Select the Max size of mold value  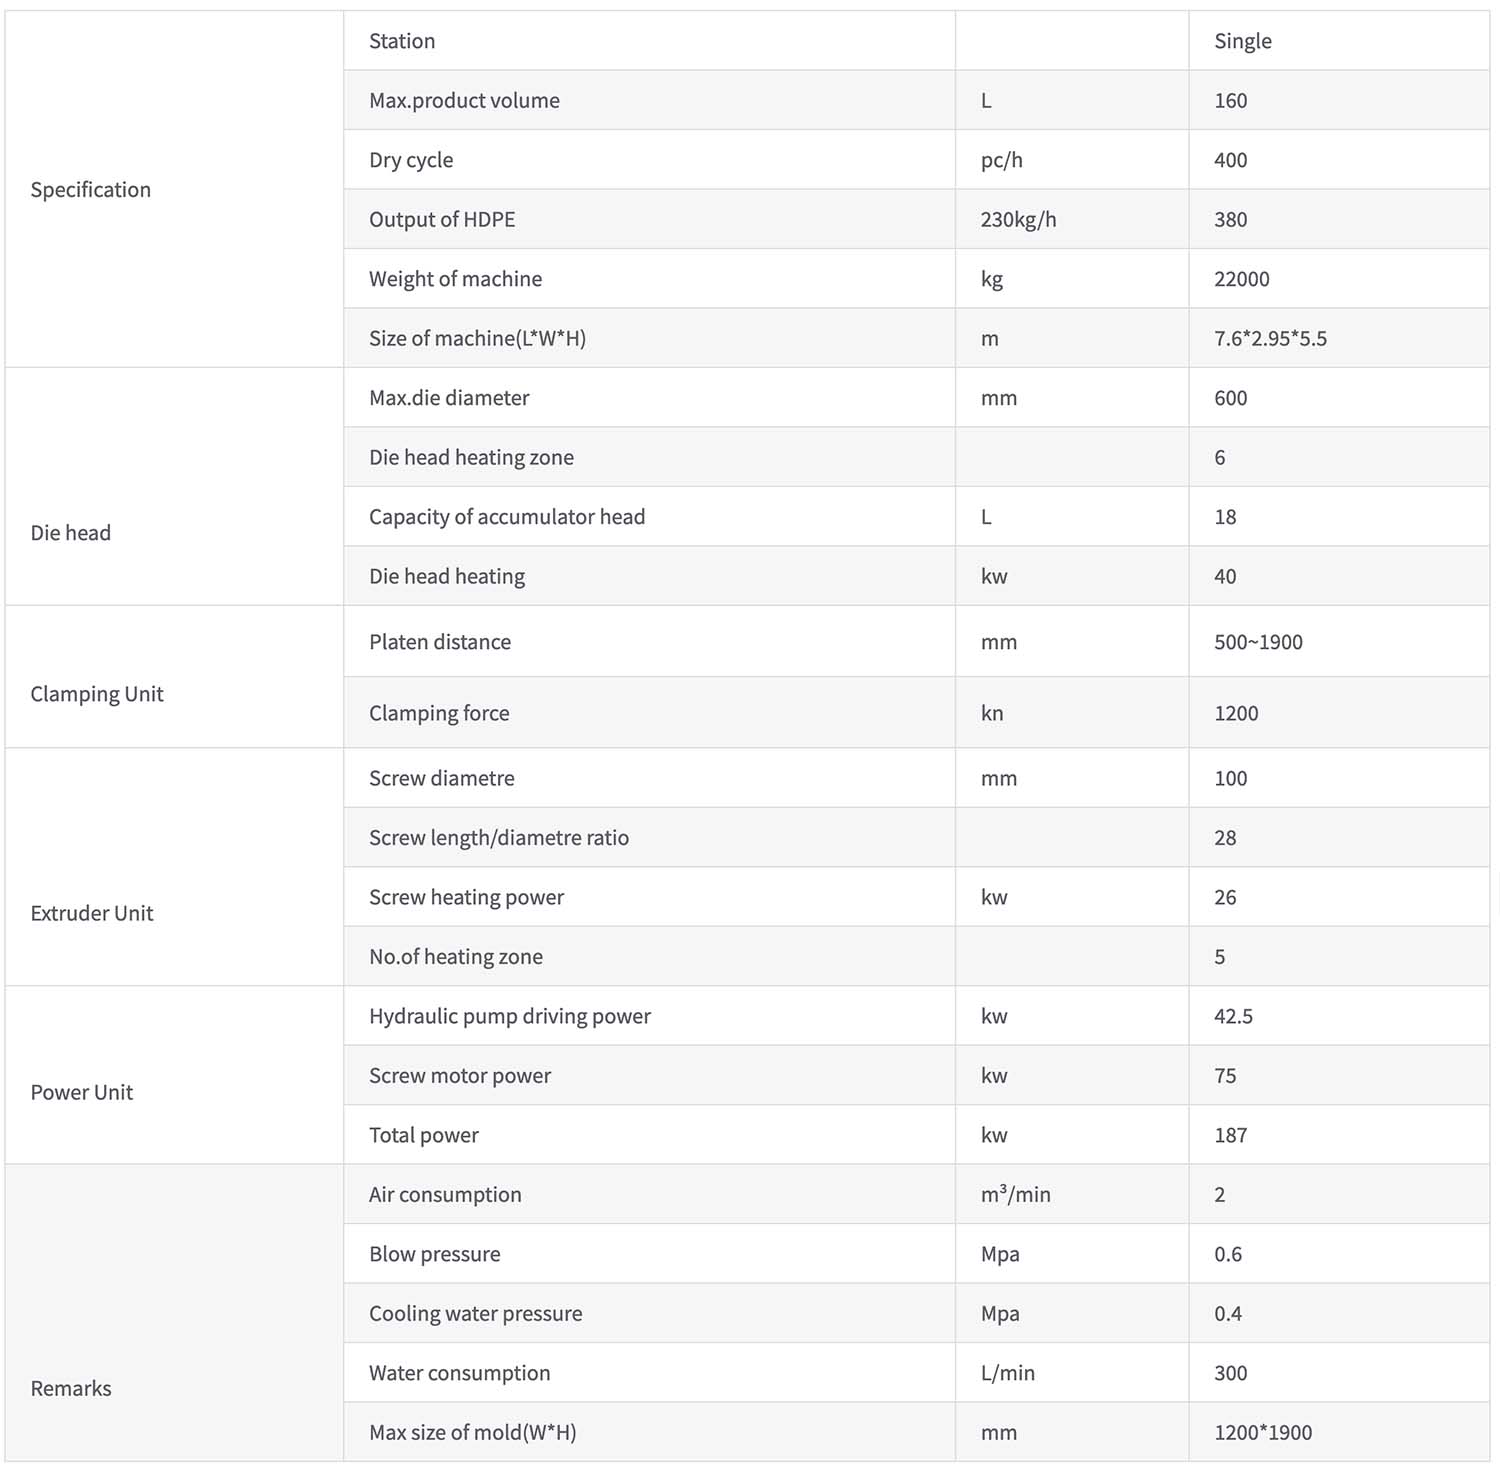click(1263, 1432)
